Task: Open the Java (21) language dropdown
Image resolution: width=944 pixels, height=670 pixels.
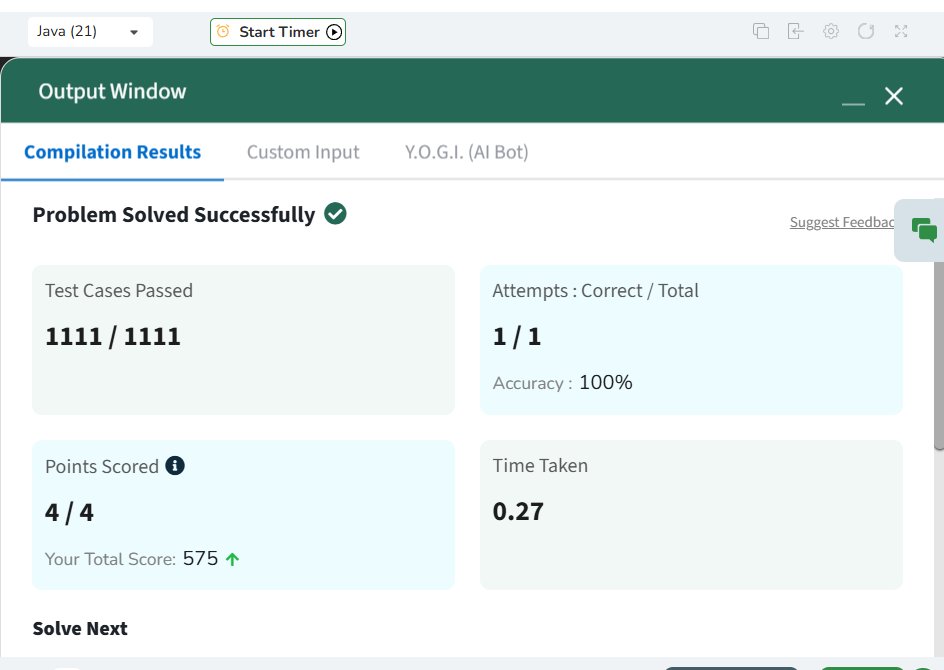Action: 90,31
